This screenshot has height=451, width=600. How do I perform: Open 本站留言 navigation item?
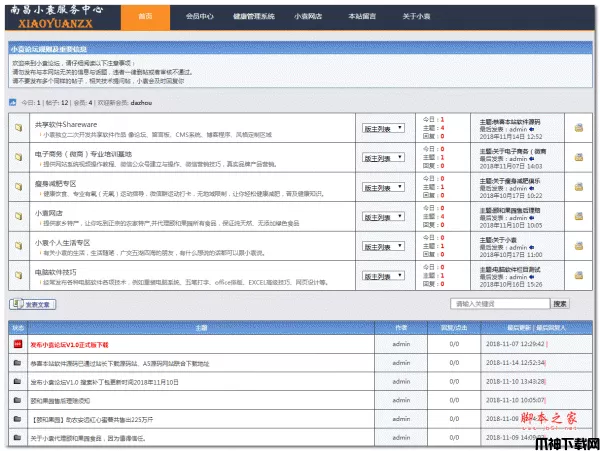(362, 16)
